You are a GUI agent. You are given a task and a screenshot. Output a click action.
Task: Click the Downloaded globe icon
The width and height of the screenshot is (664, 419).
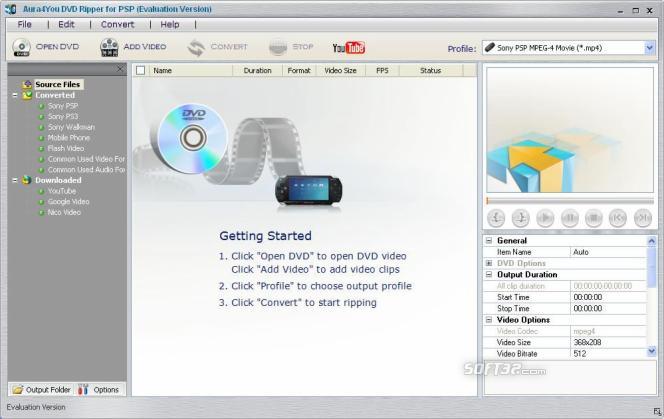27,180
